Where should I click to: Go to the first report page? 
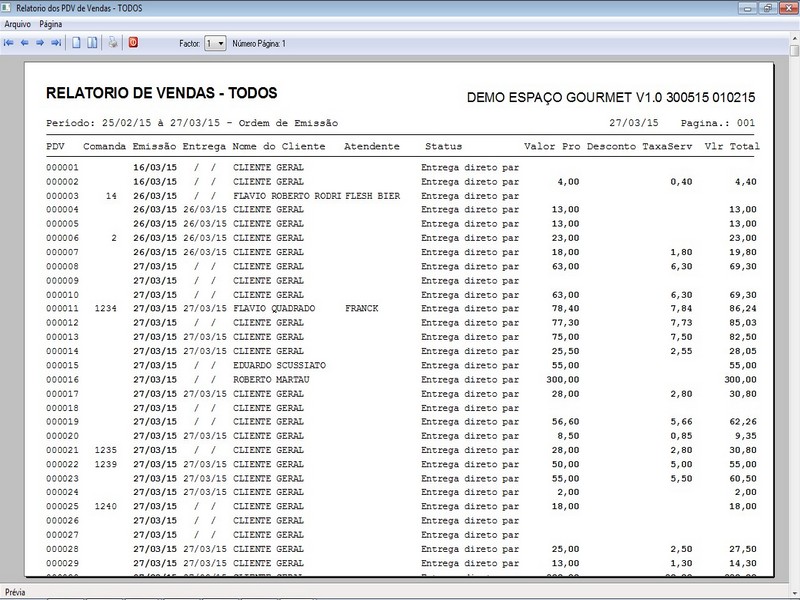point(9,44)
